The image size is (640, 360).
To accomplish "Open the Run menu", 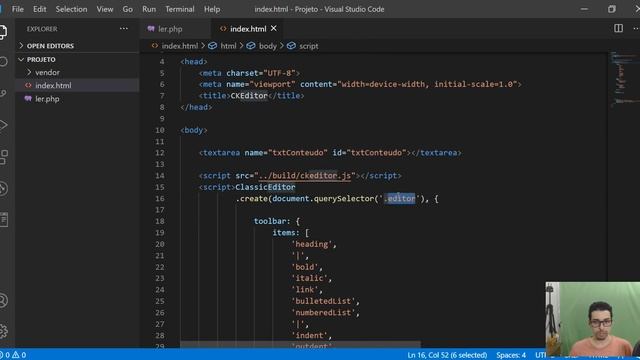I will click(149, 9).
